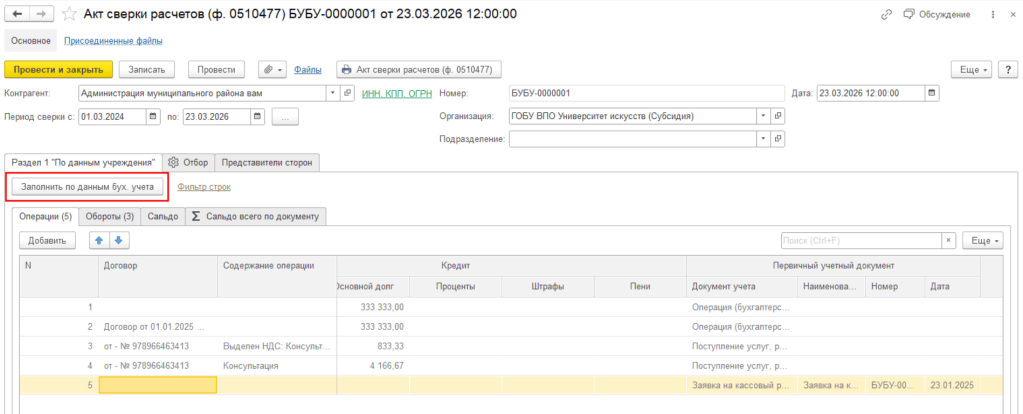1023x414 pixels.
Task: Open calendar for period start date
Action: coord(154,117)
